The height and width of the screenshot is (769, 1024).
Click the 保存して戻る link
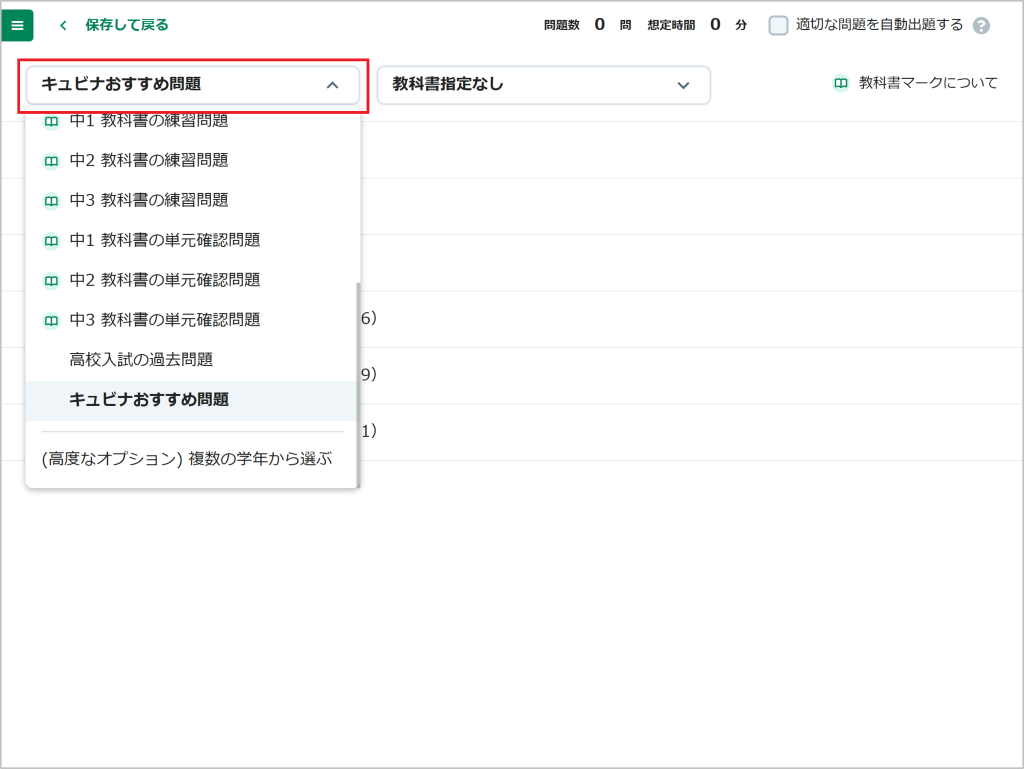click(x=127, y=25)
